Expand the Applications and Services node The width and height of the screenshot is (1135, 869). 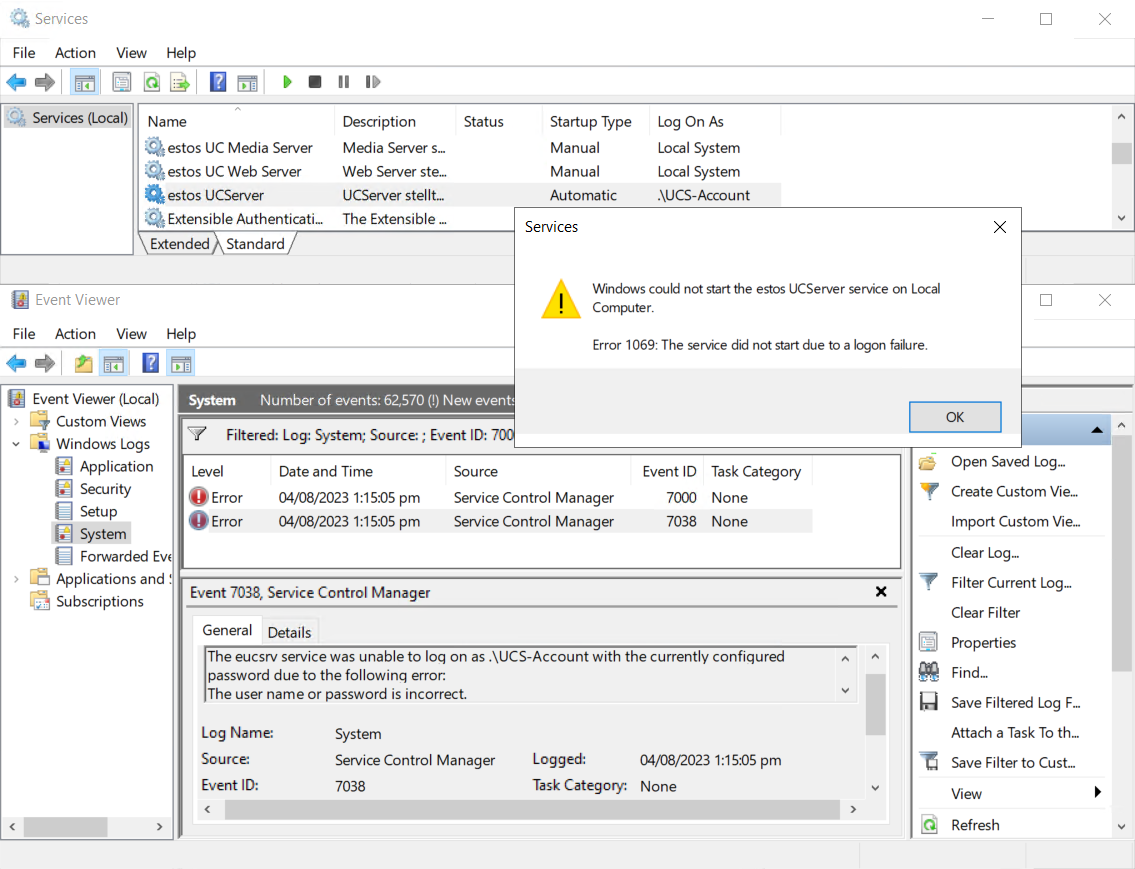click(16, 579)
